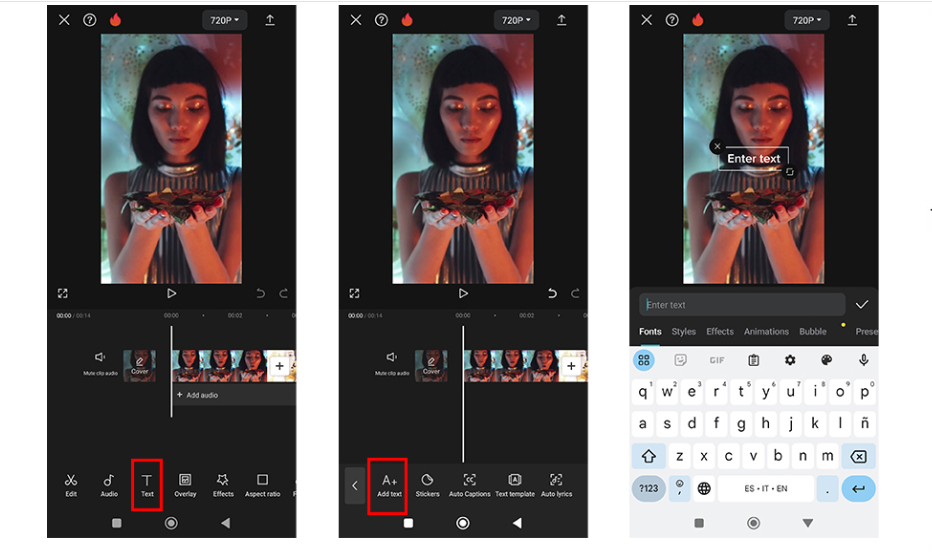
Task: Switch keyboard to ?123 symbols
Action: coord(648,489)
